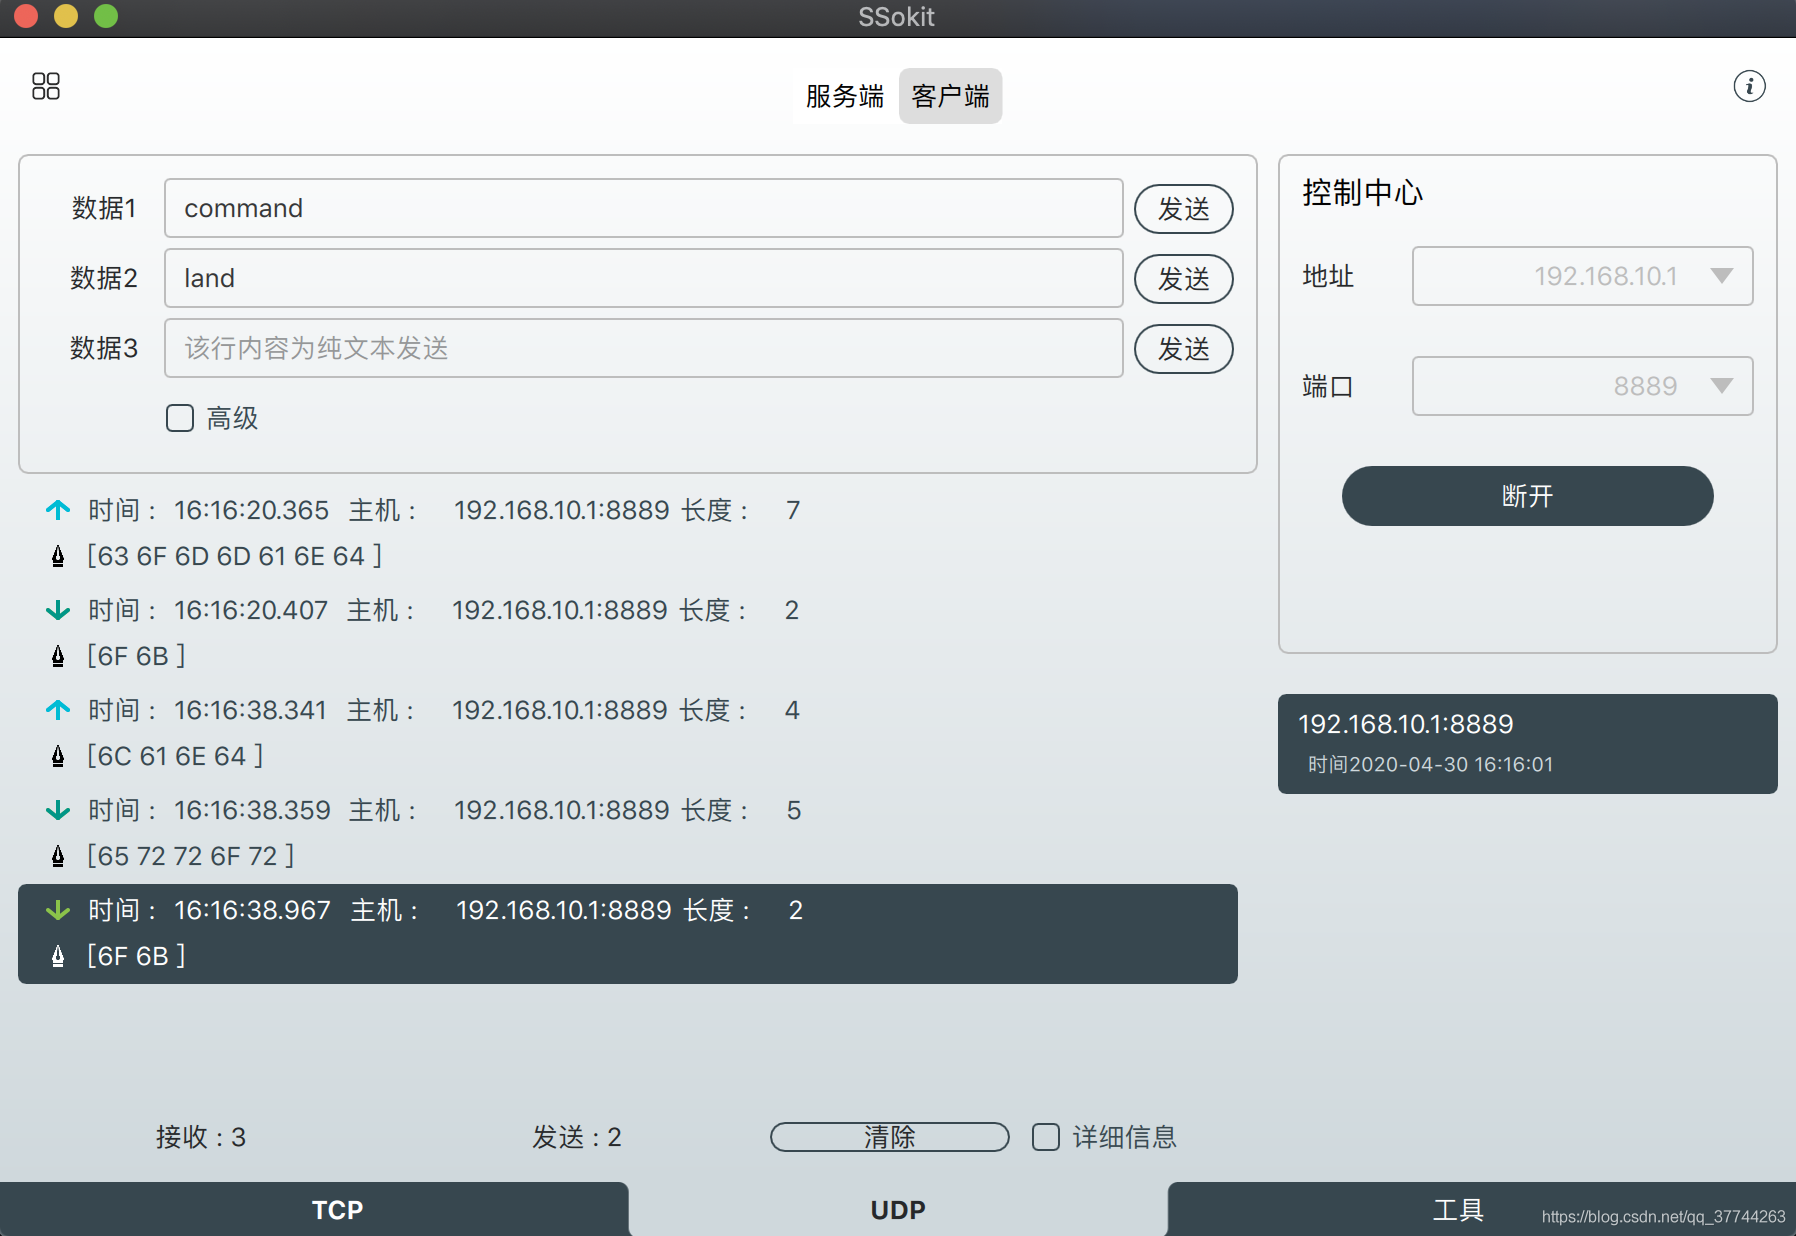This screenshot has height=1236, width=1796.
Task: Click the 断开 disconnect button
Action: (x=1527, y=496)
